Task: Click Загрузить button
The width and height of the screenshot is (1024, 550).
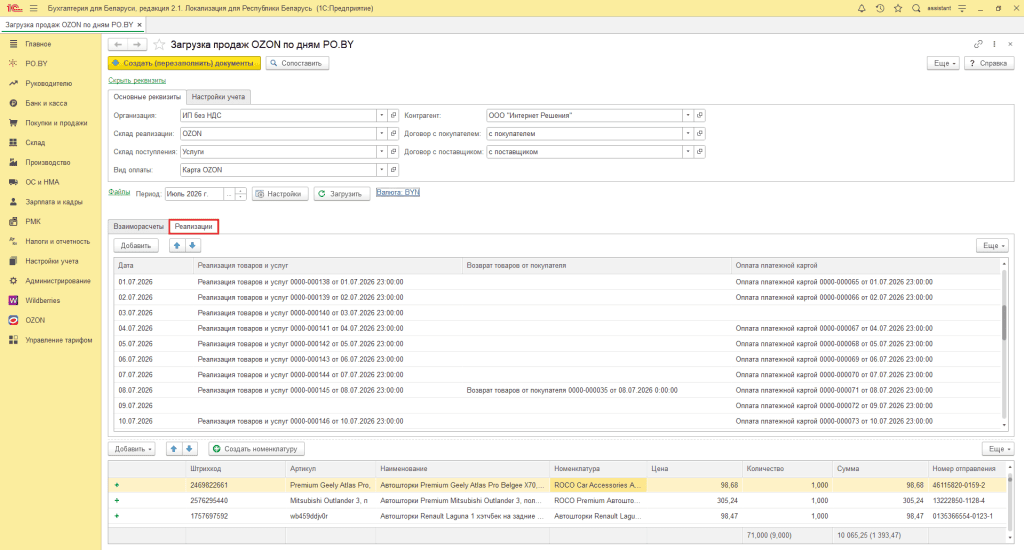Action: (x=342, y=194)
